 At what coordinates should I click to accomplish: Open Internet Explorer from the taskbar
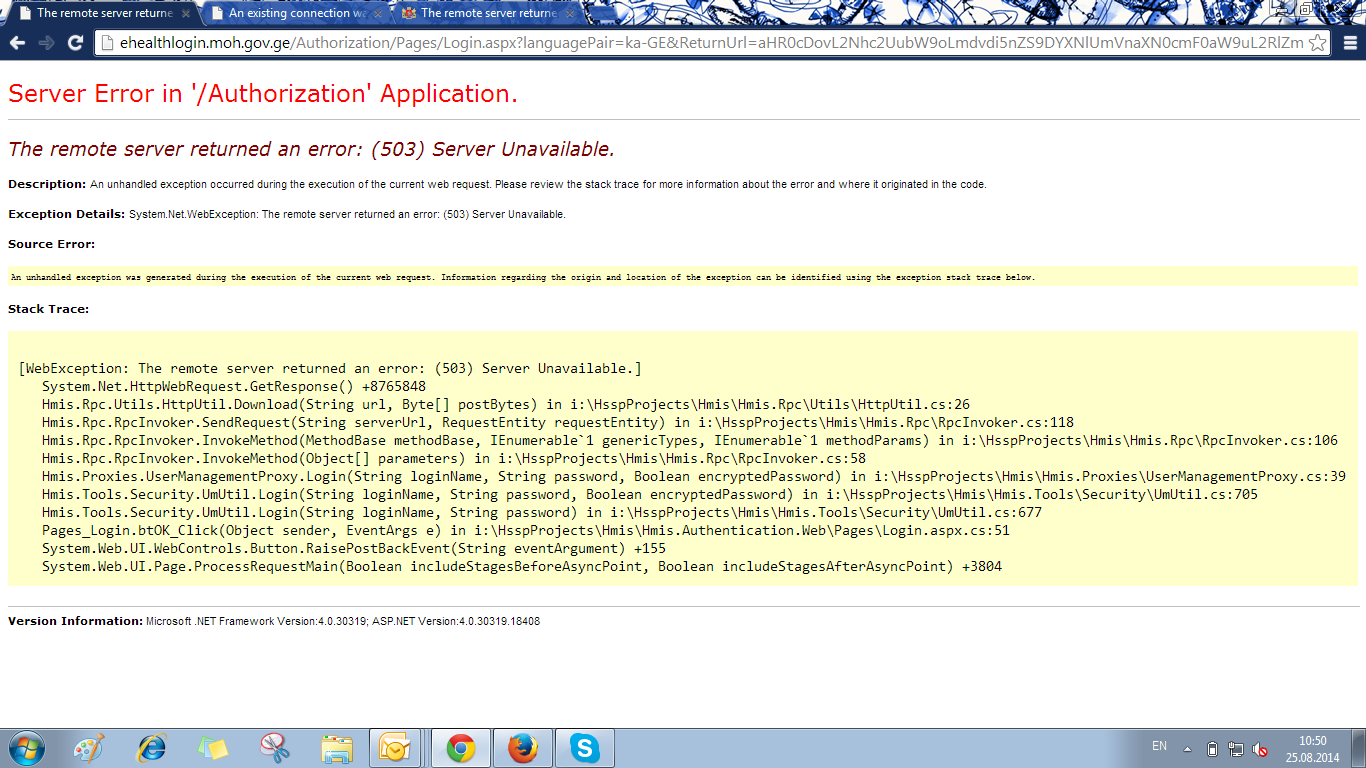[x=152, y=748]
